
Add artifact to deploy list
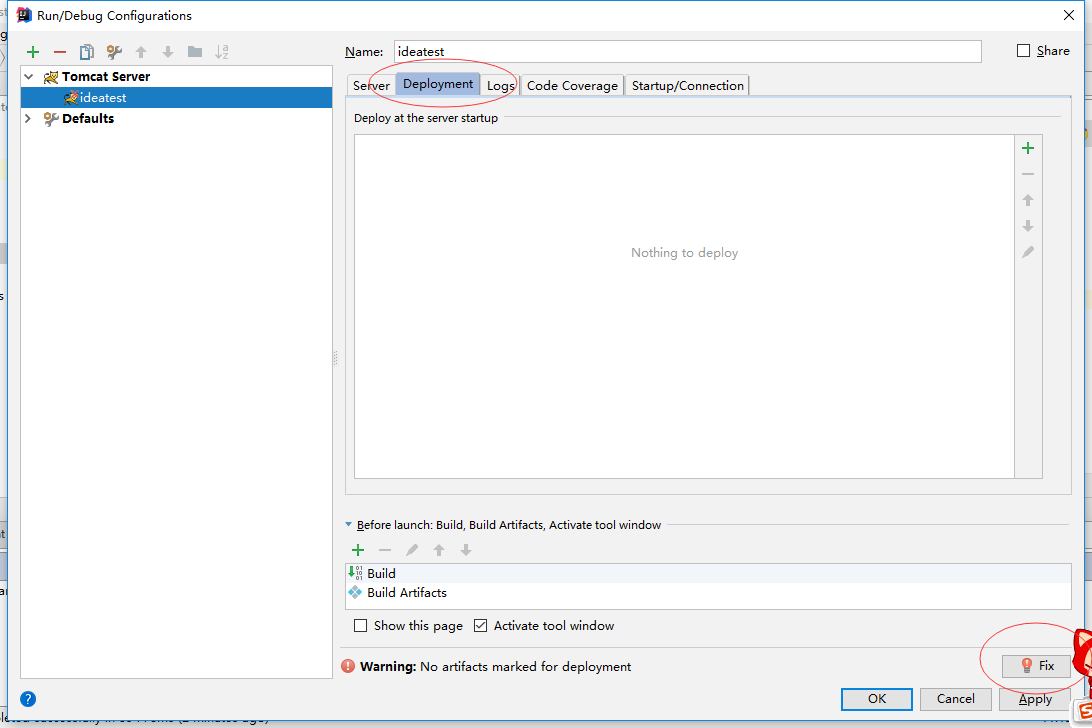point(1027,148)
